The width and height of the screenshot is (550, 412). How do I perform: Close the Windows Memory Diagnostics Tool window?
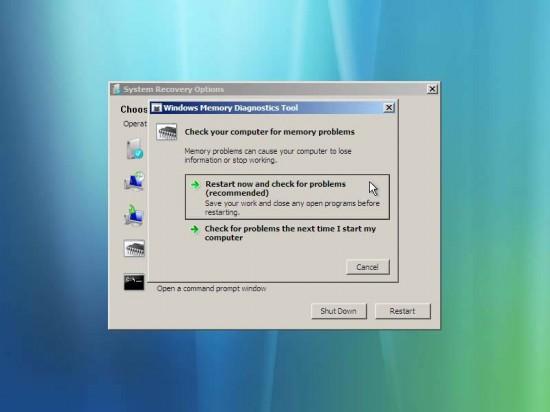389,108
